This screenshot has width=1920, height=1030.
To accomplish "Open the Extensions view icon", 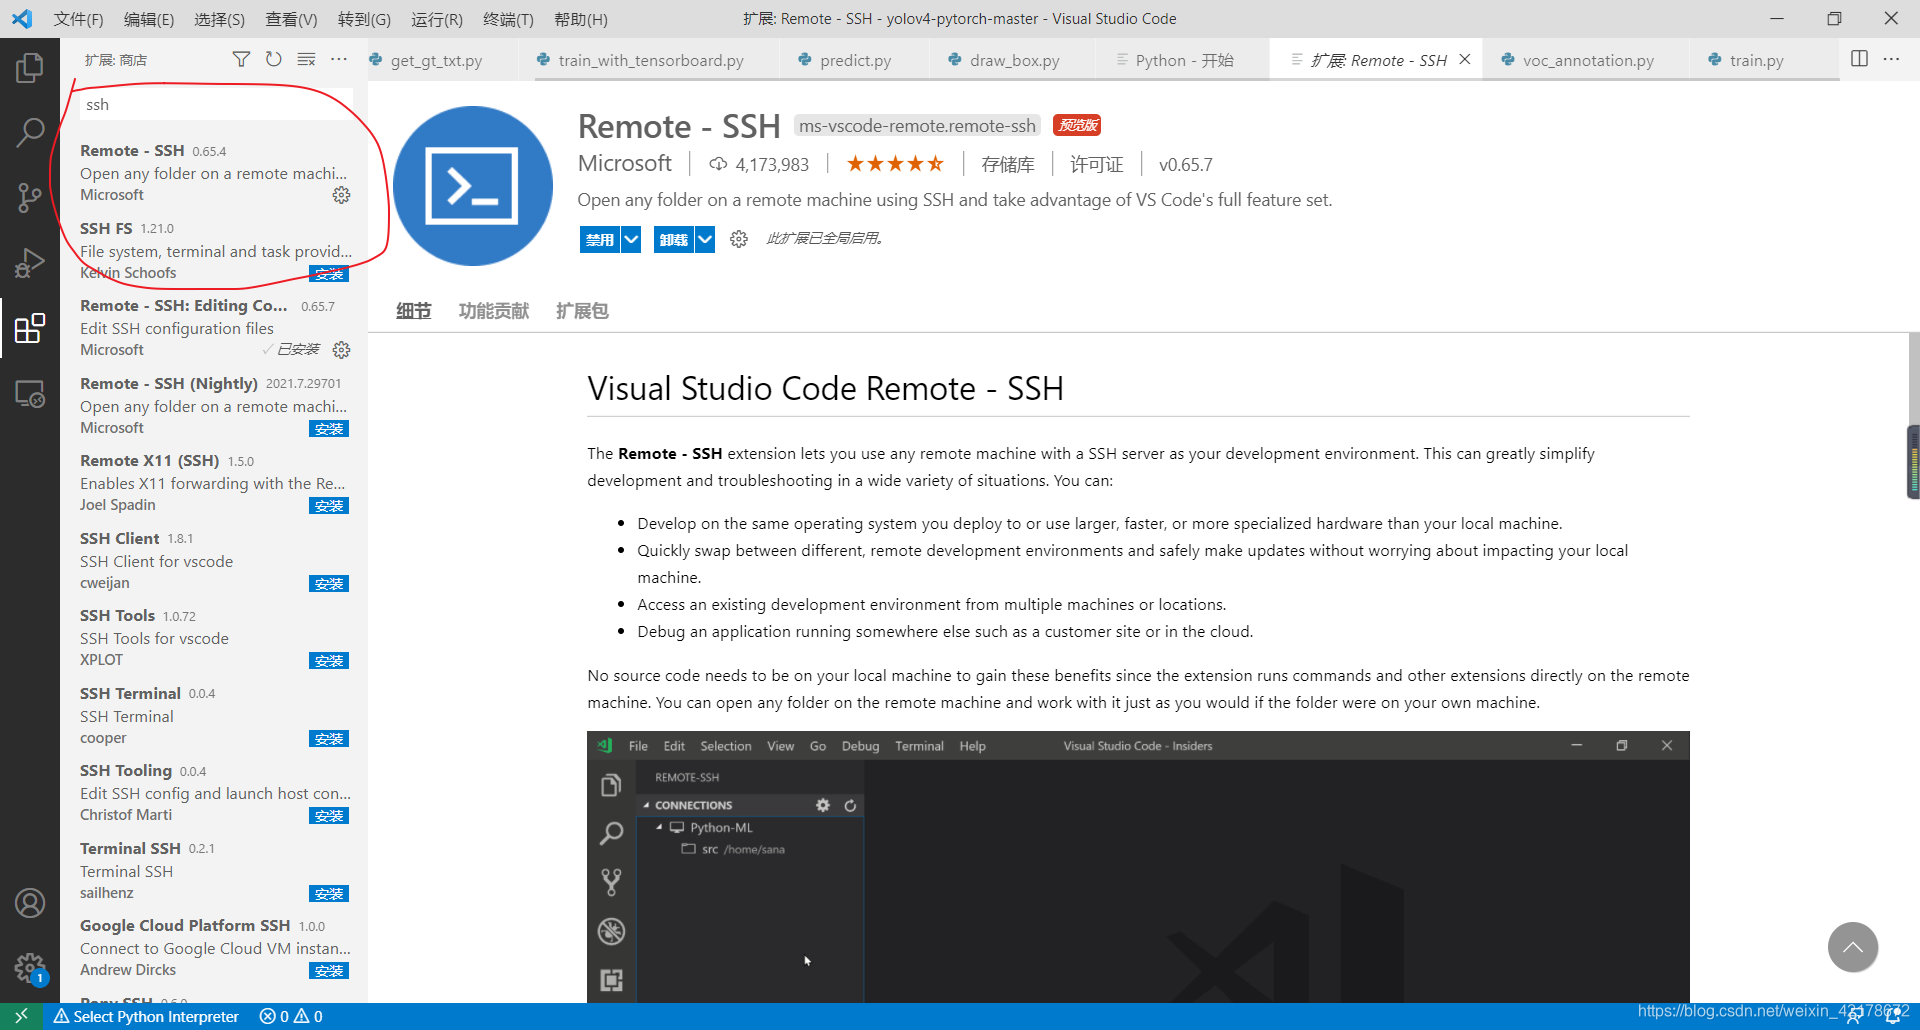I will [30, 328].
